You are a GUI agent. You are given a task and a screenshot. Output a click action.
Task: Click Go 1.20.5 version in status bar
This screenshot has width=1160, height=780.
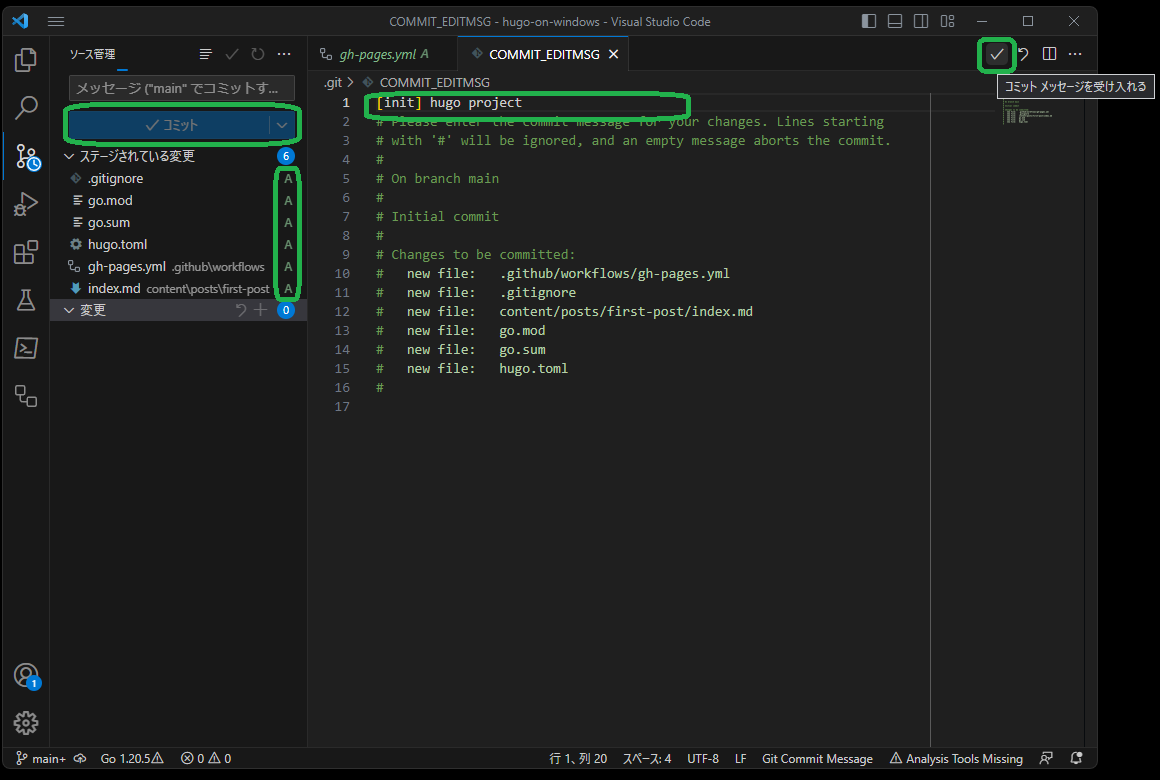pos(132,759)
